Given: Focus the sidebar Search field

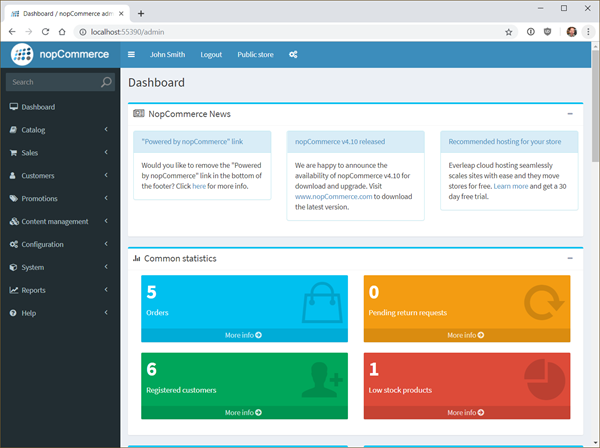Looking at the screenshot, I should coord(50,82).
